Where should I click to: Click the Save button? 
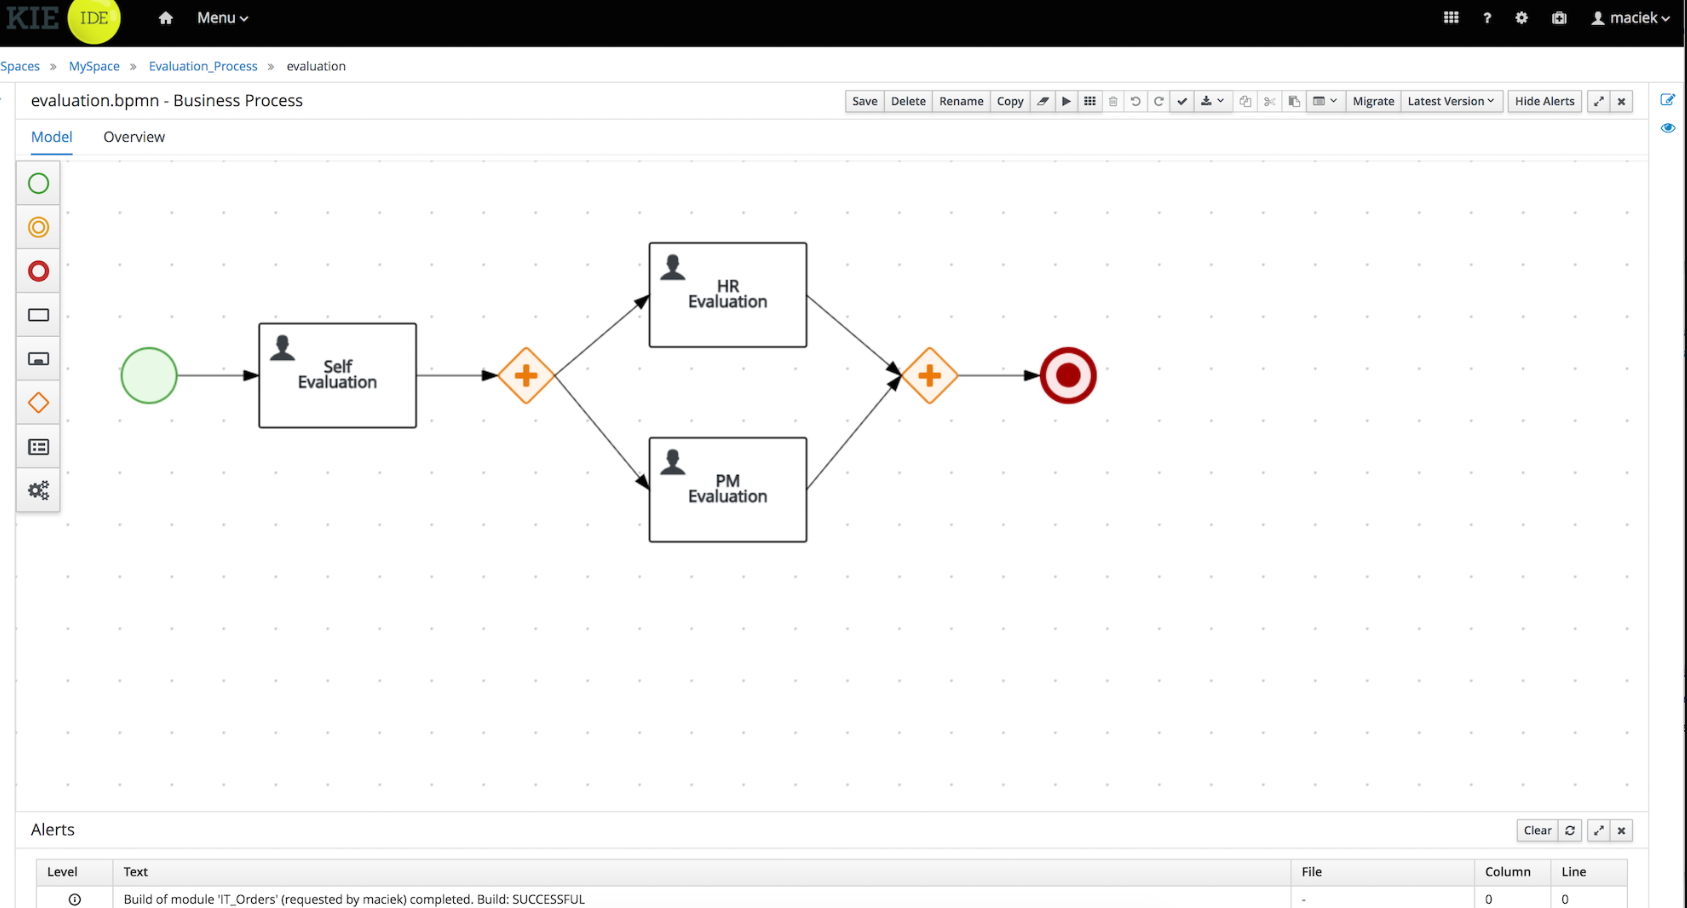[865, 101]
